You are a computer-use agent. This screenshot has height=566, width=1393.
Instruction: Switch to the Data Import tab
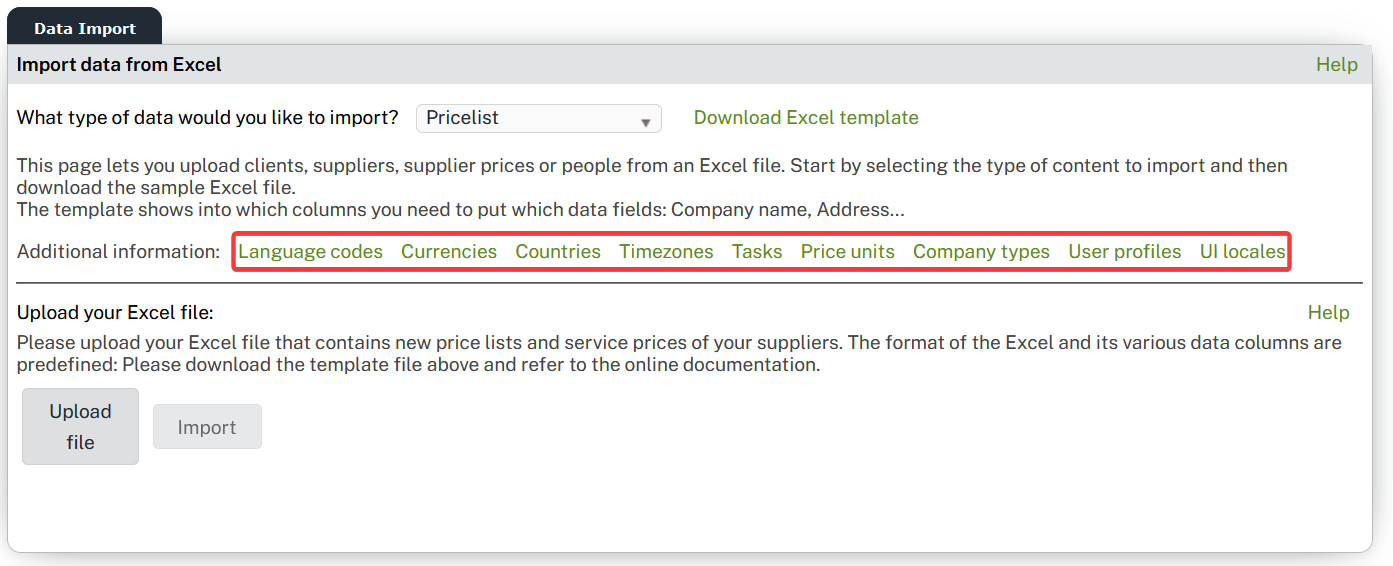point(85,28)
